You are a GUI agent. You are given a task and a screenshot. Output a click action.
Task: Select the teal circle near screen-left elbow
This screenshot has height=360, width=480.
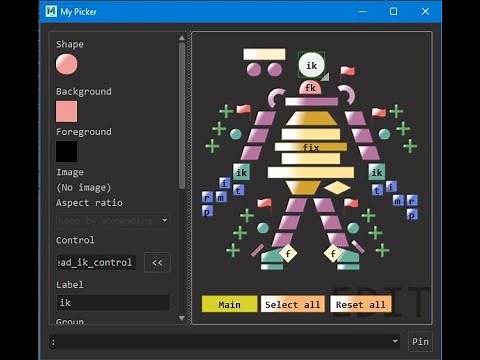click(236, 134)
